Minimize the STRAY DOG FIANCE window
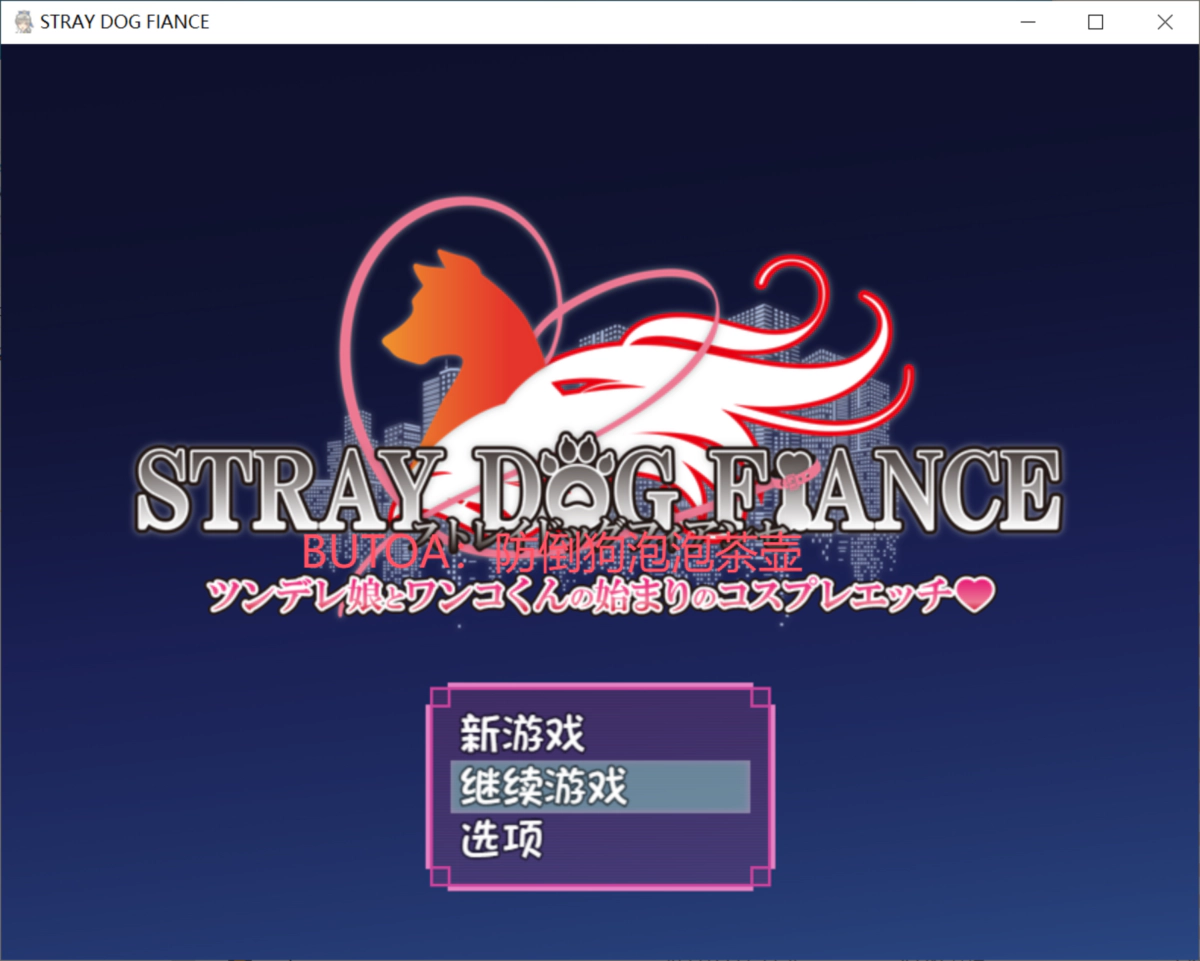1200x961 pixels. 1027,22
